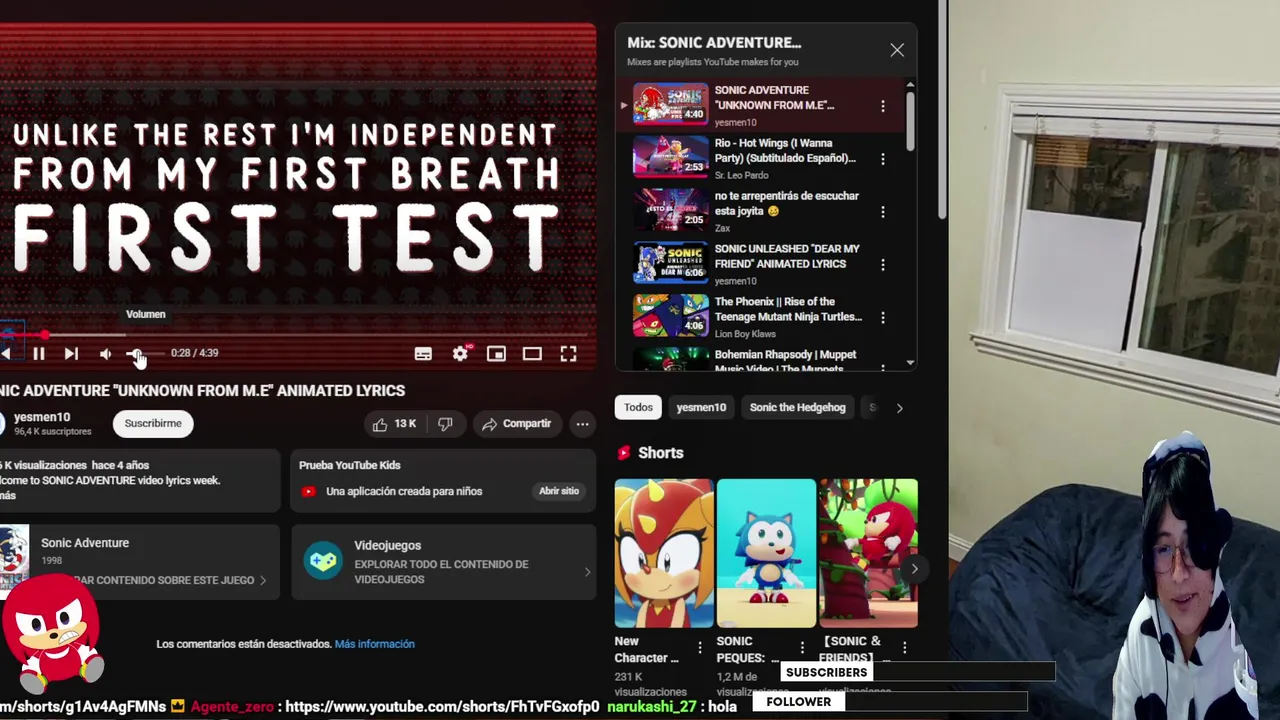Viewport: 1280px width, 720px height.
Task: Toggle subtitles captions icon
Action: point(423,354)
